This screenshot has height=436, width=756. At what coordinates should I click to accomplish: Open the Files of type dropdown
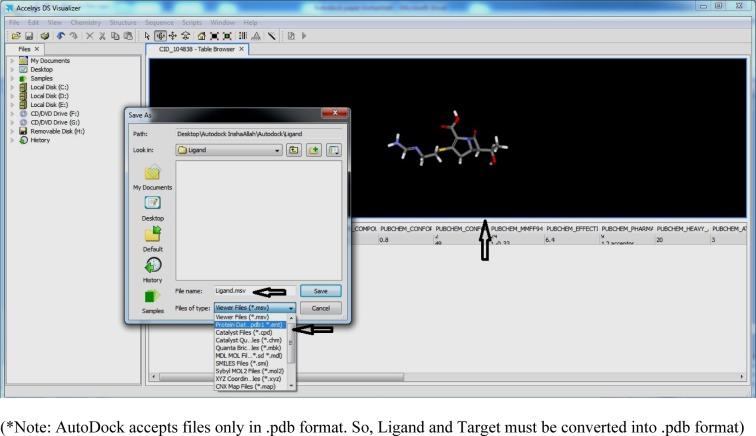click(255, 308)
